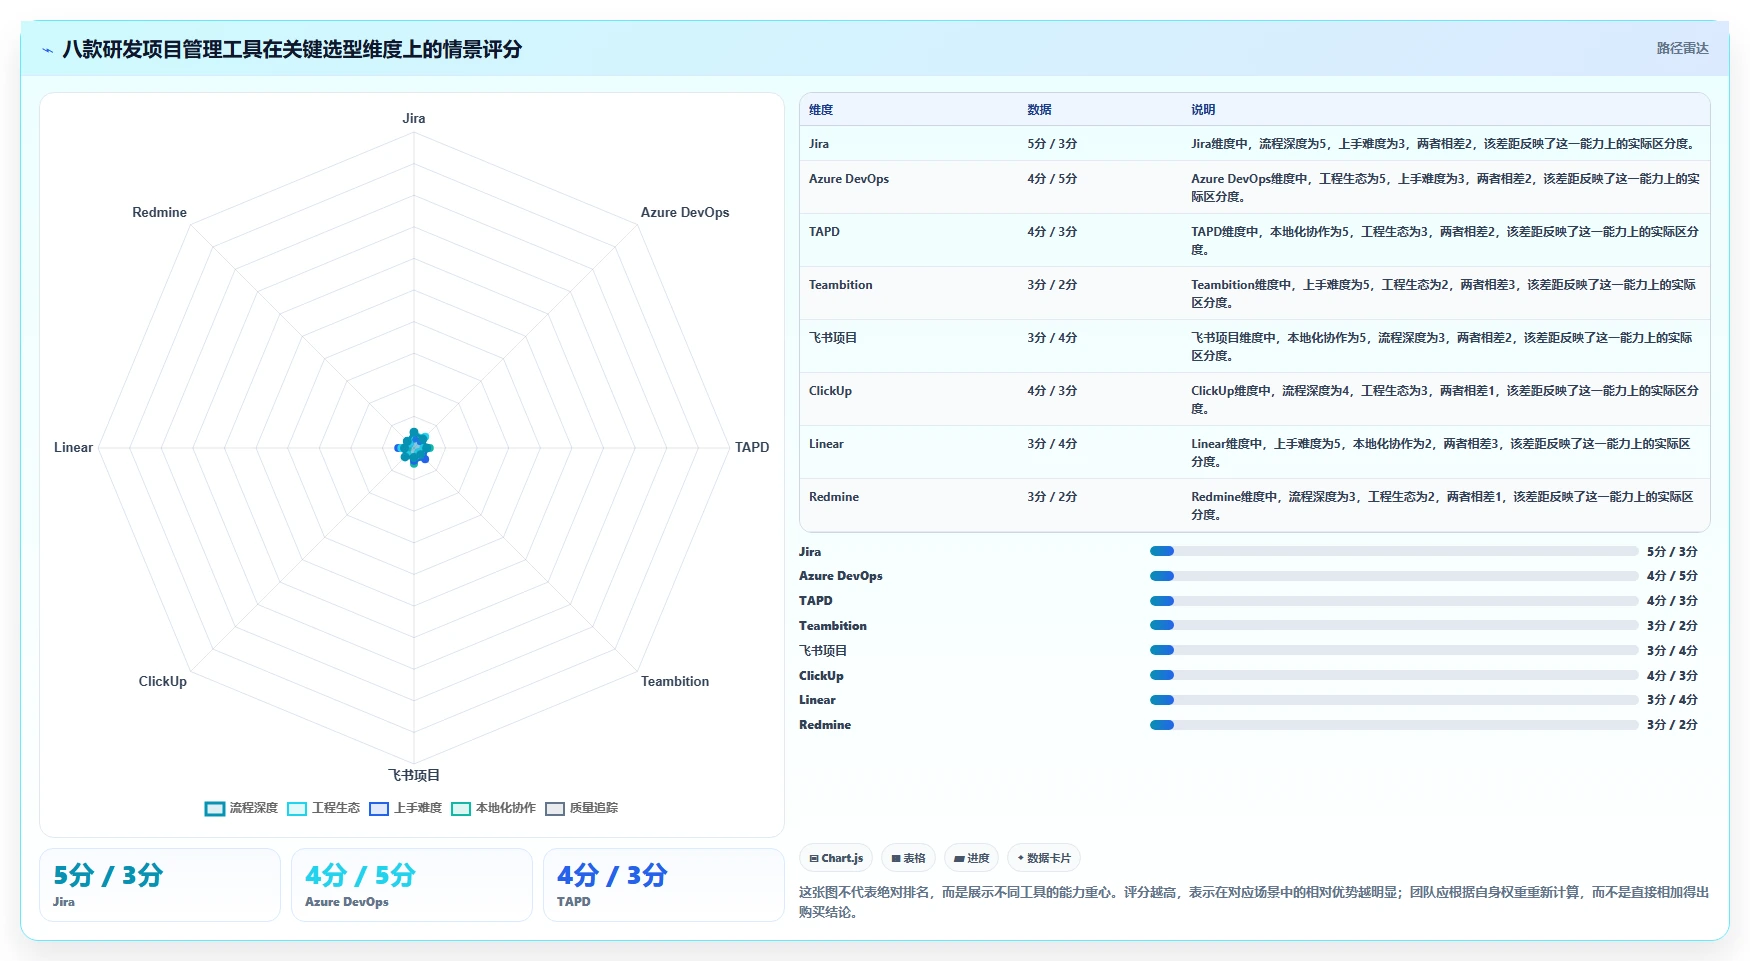Click the TAPD axis label on radar
This screenshot has width=1750, height=961.
coord(752,447)
